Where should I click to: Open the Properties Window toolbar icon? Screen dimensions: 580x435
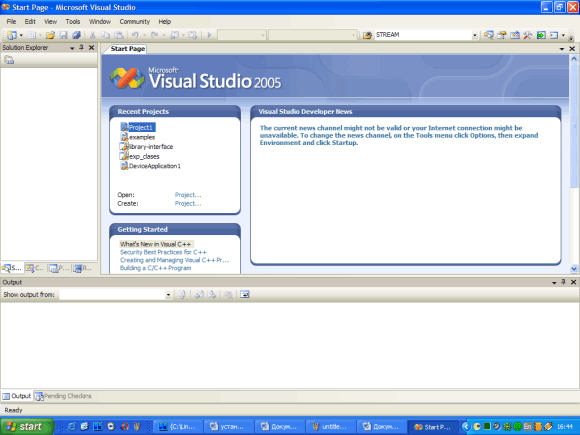(x=502, y=35)
